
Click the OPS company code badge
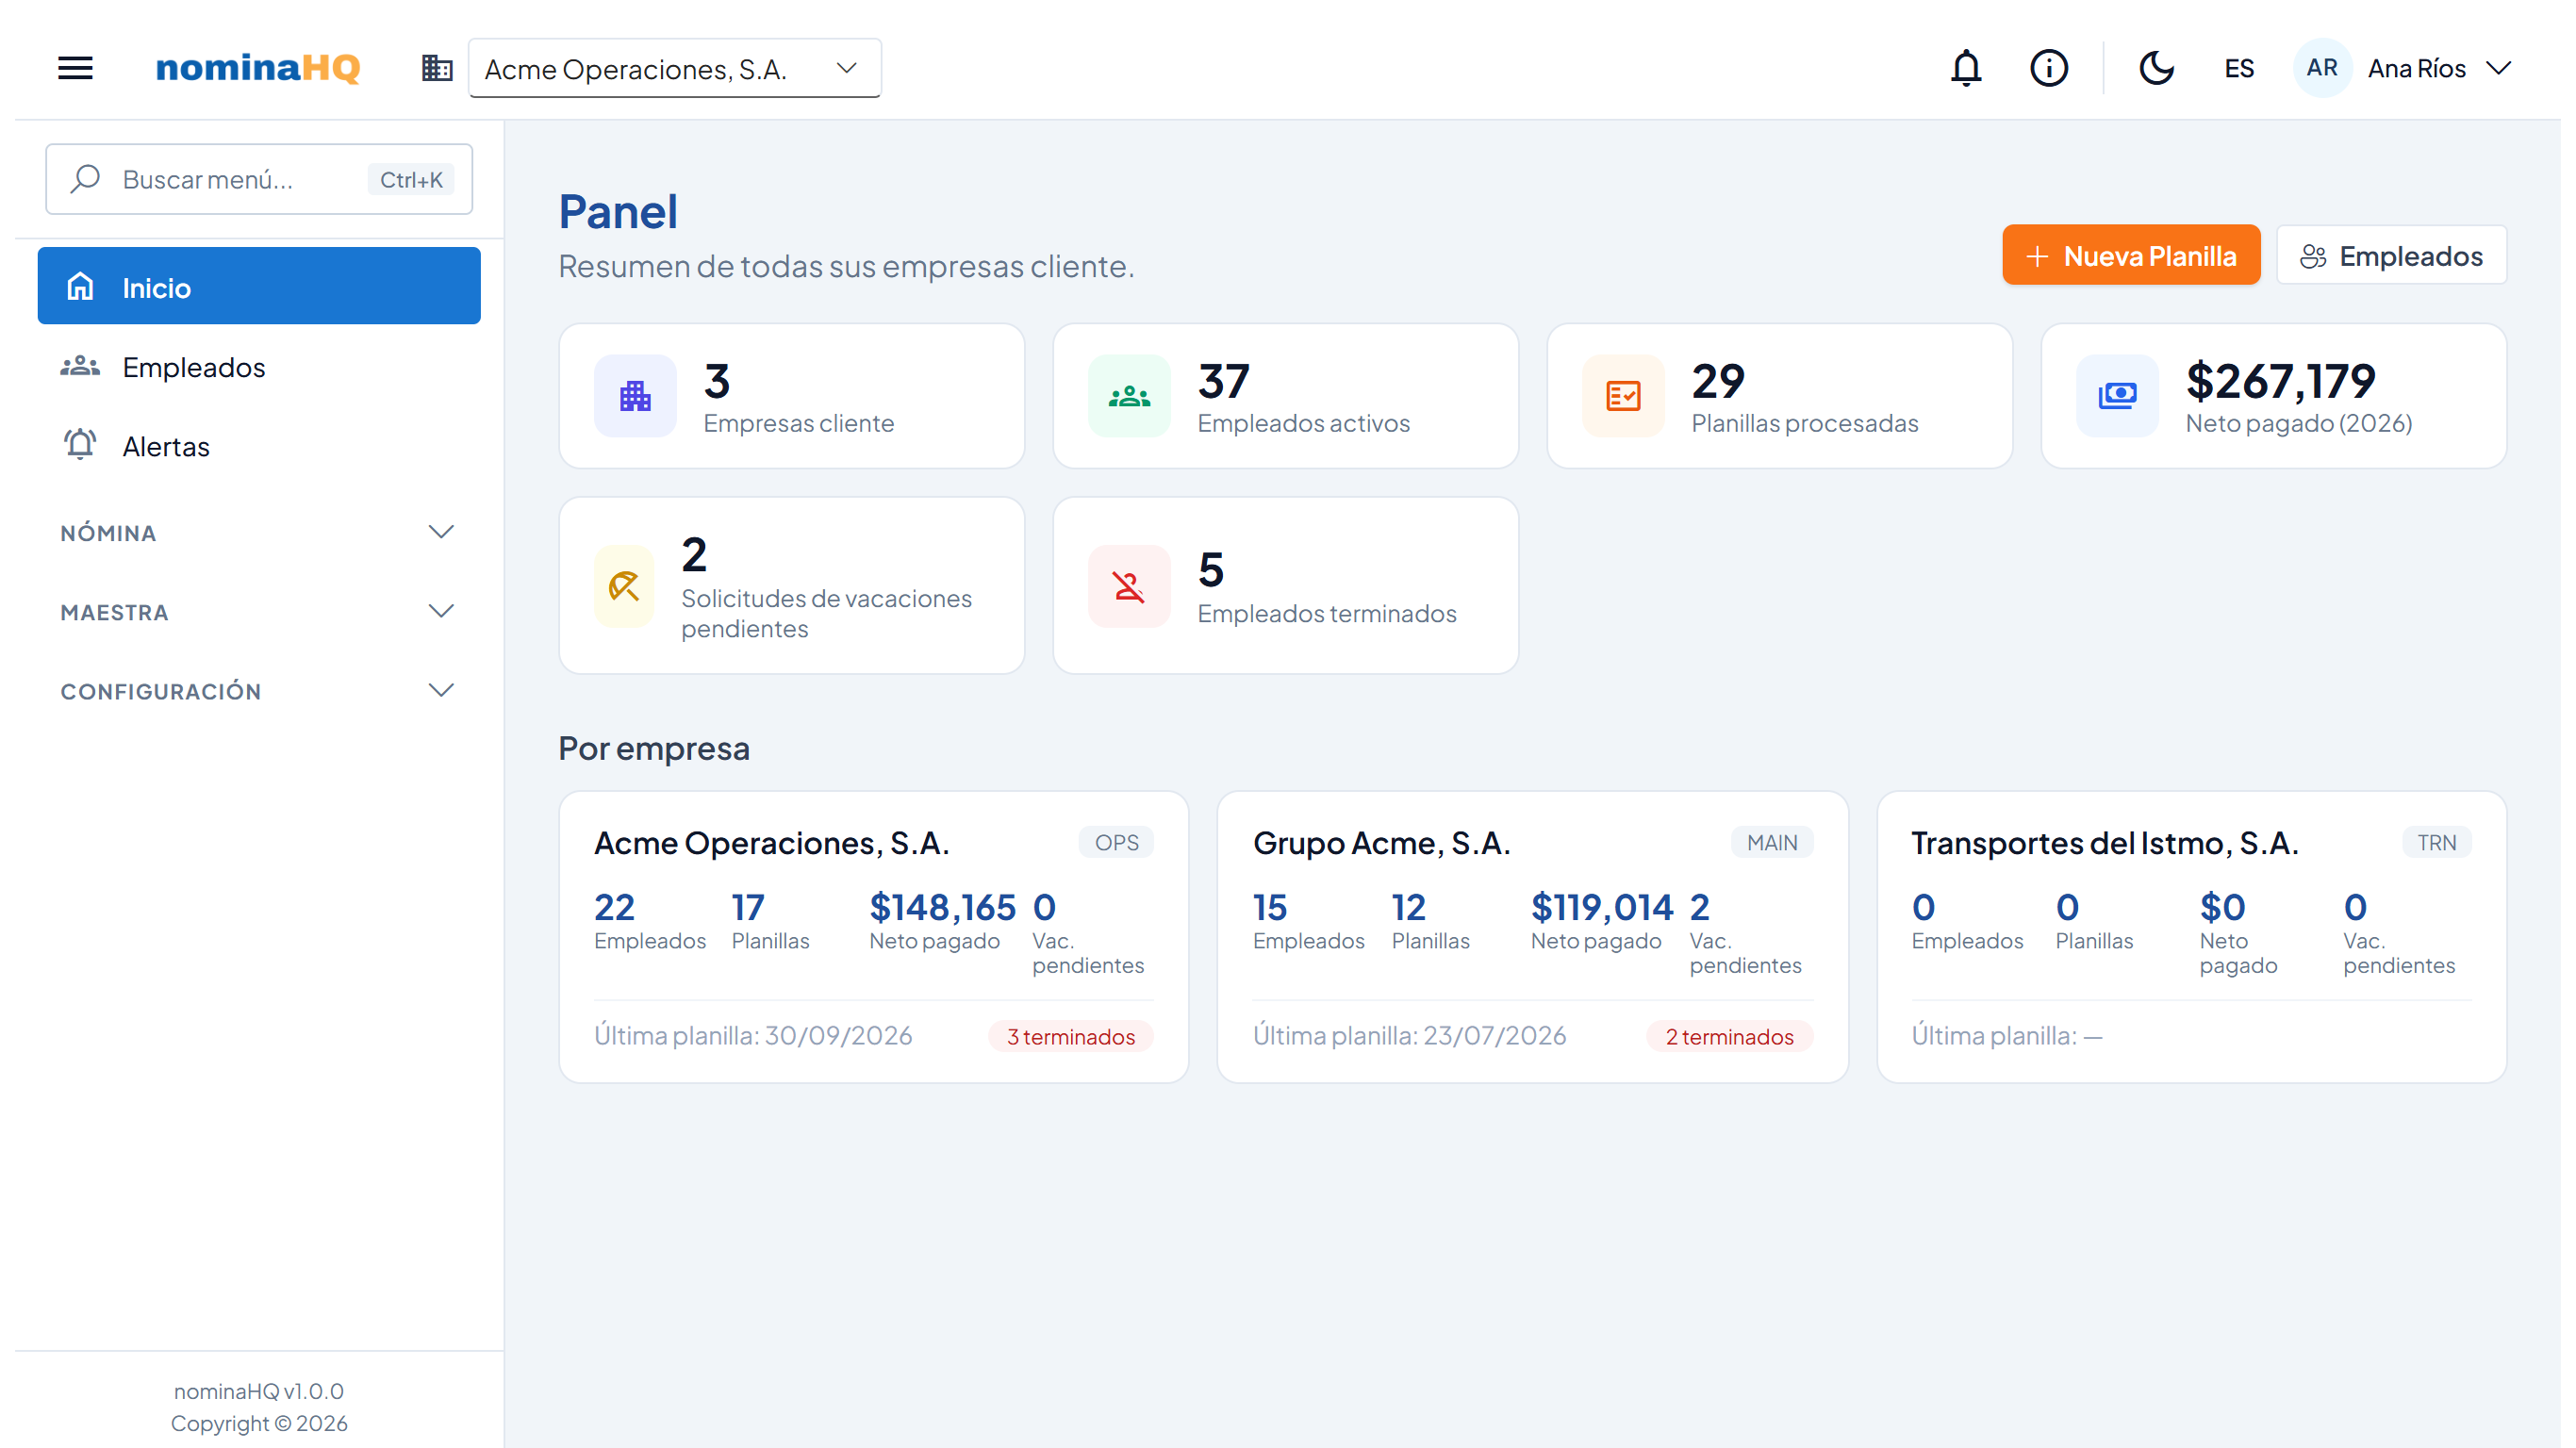(1116, 843)
